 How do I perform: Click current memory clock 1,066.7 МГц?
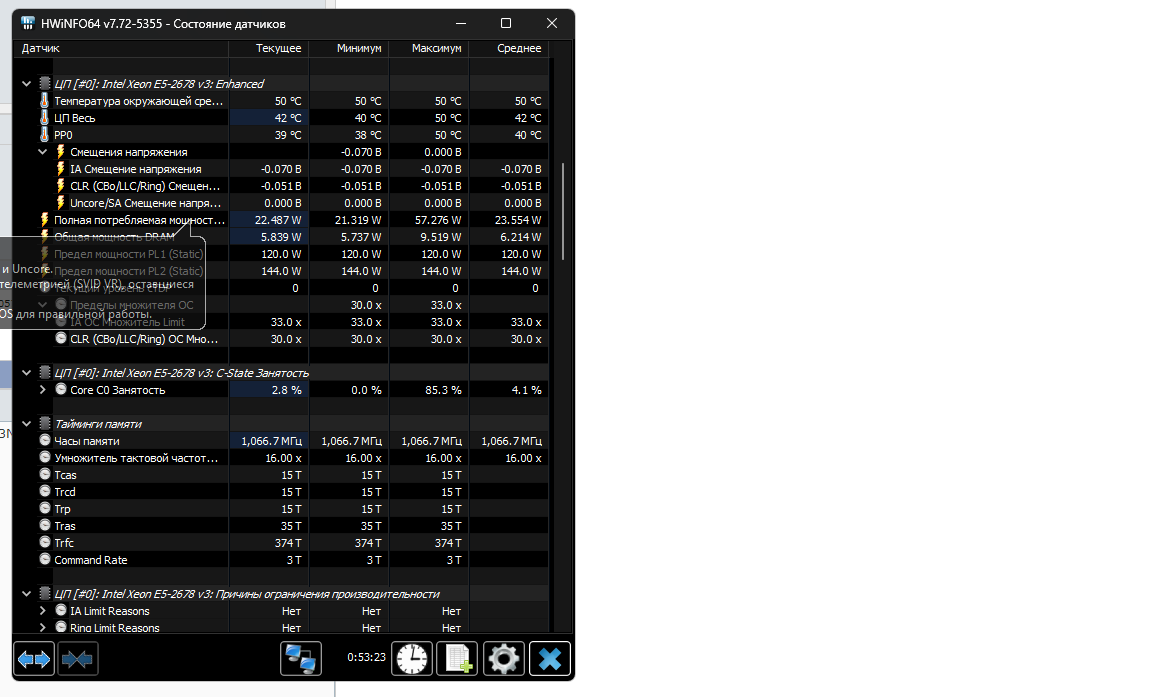pyautogui.click(x=271, y=441)
